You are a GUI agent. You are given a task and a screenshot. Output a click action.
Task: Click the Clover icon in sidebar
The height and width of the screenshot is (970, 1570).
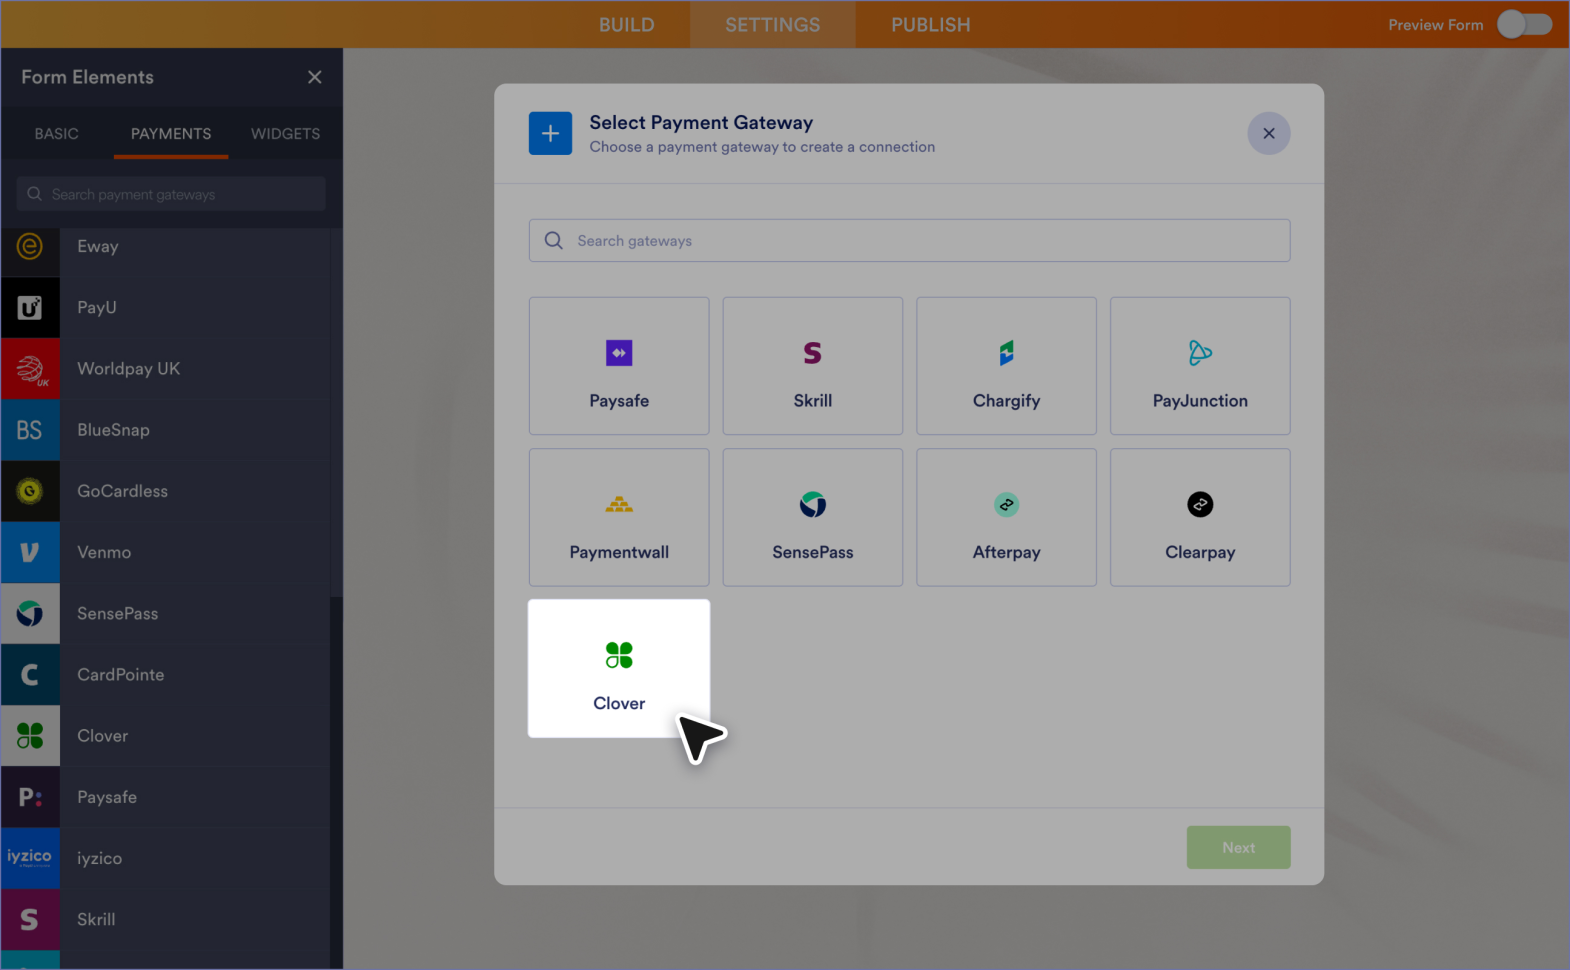pos(30,736)
